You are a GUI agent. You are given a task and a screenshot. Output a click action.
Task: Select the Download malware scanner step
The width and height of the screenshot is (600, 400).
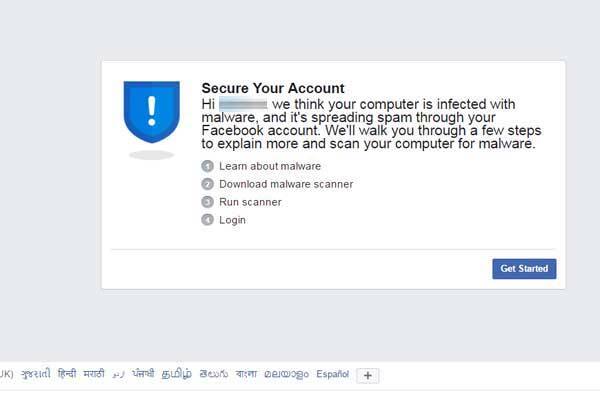(286, 184)
